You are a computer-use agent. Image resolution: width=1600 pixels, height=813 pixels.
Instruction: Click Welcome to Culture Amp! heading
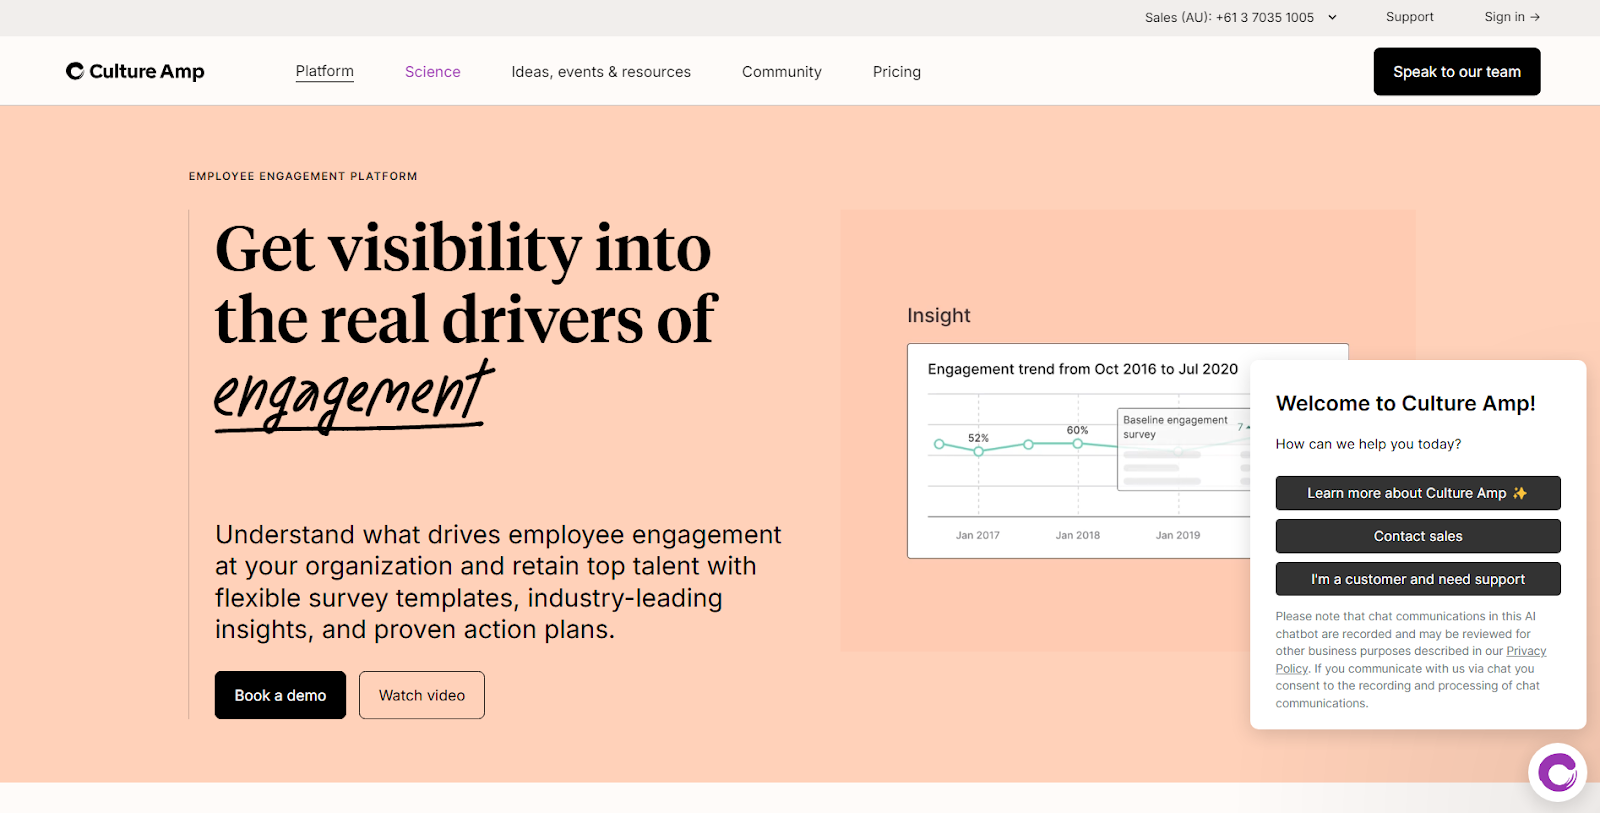(1406, 403)
